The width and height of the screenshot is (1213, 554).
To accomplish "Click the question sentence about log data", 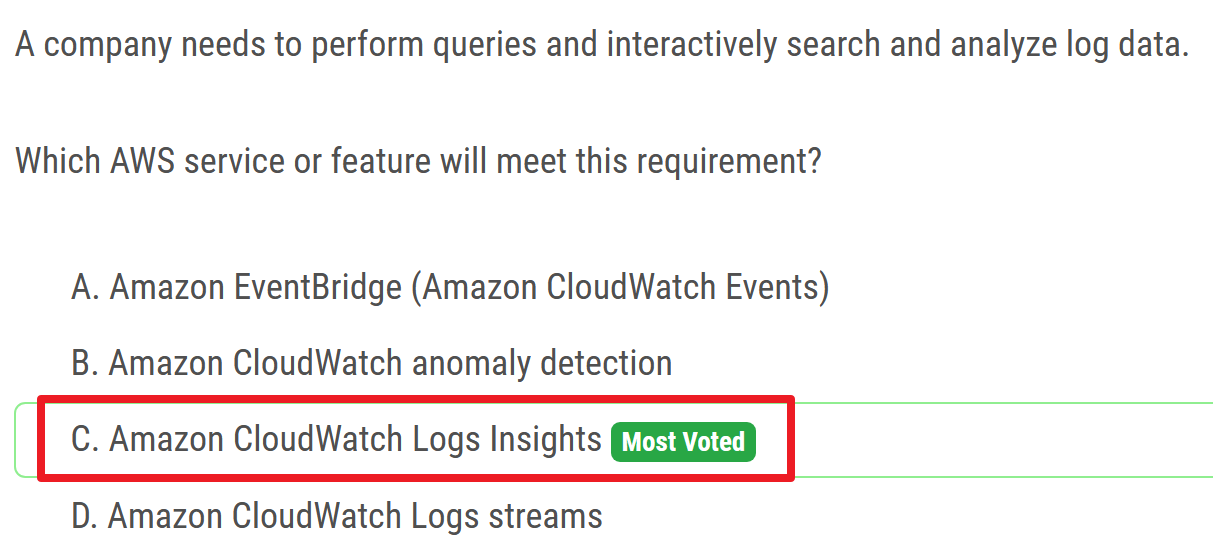I will click(x=602, y=46).
